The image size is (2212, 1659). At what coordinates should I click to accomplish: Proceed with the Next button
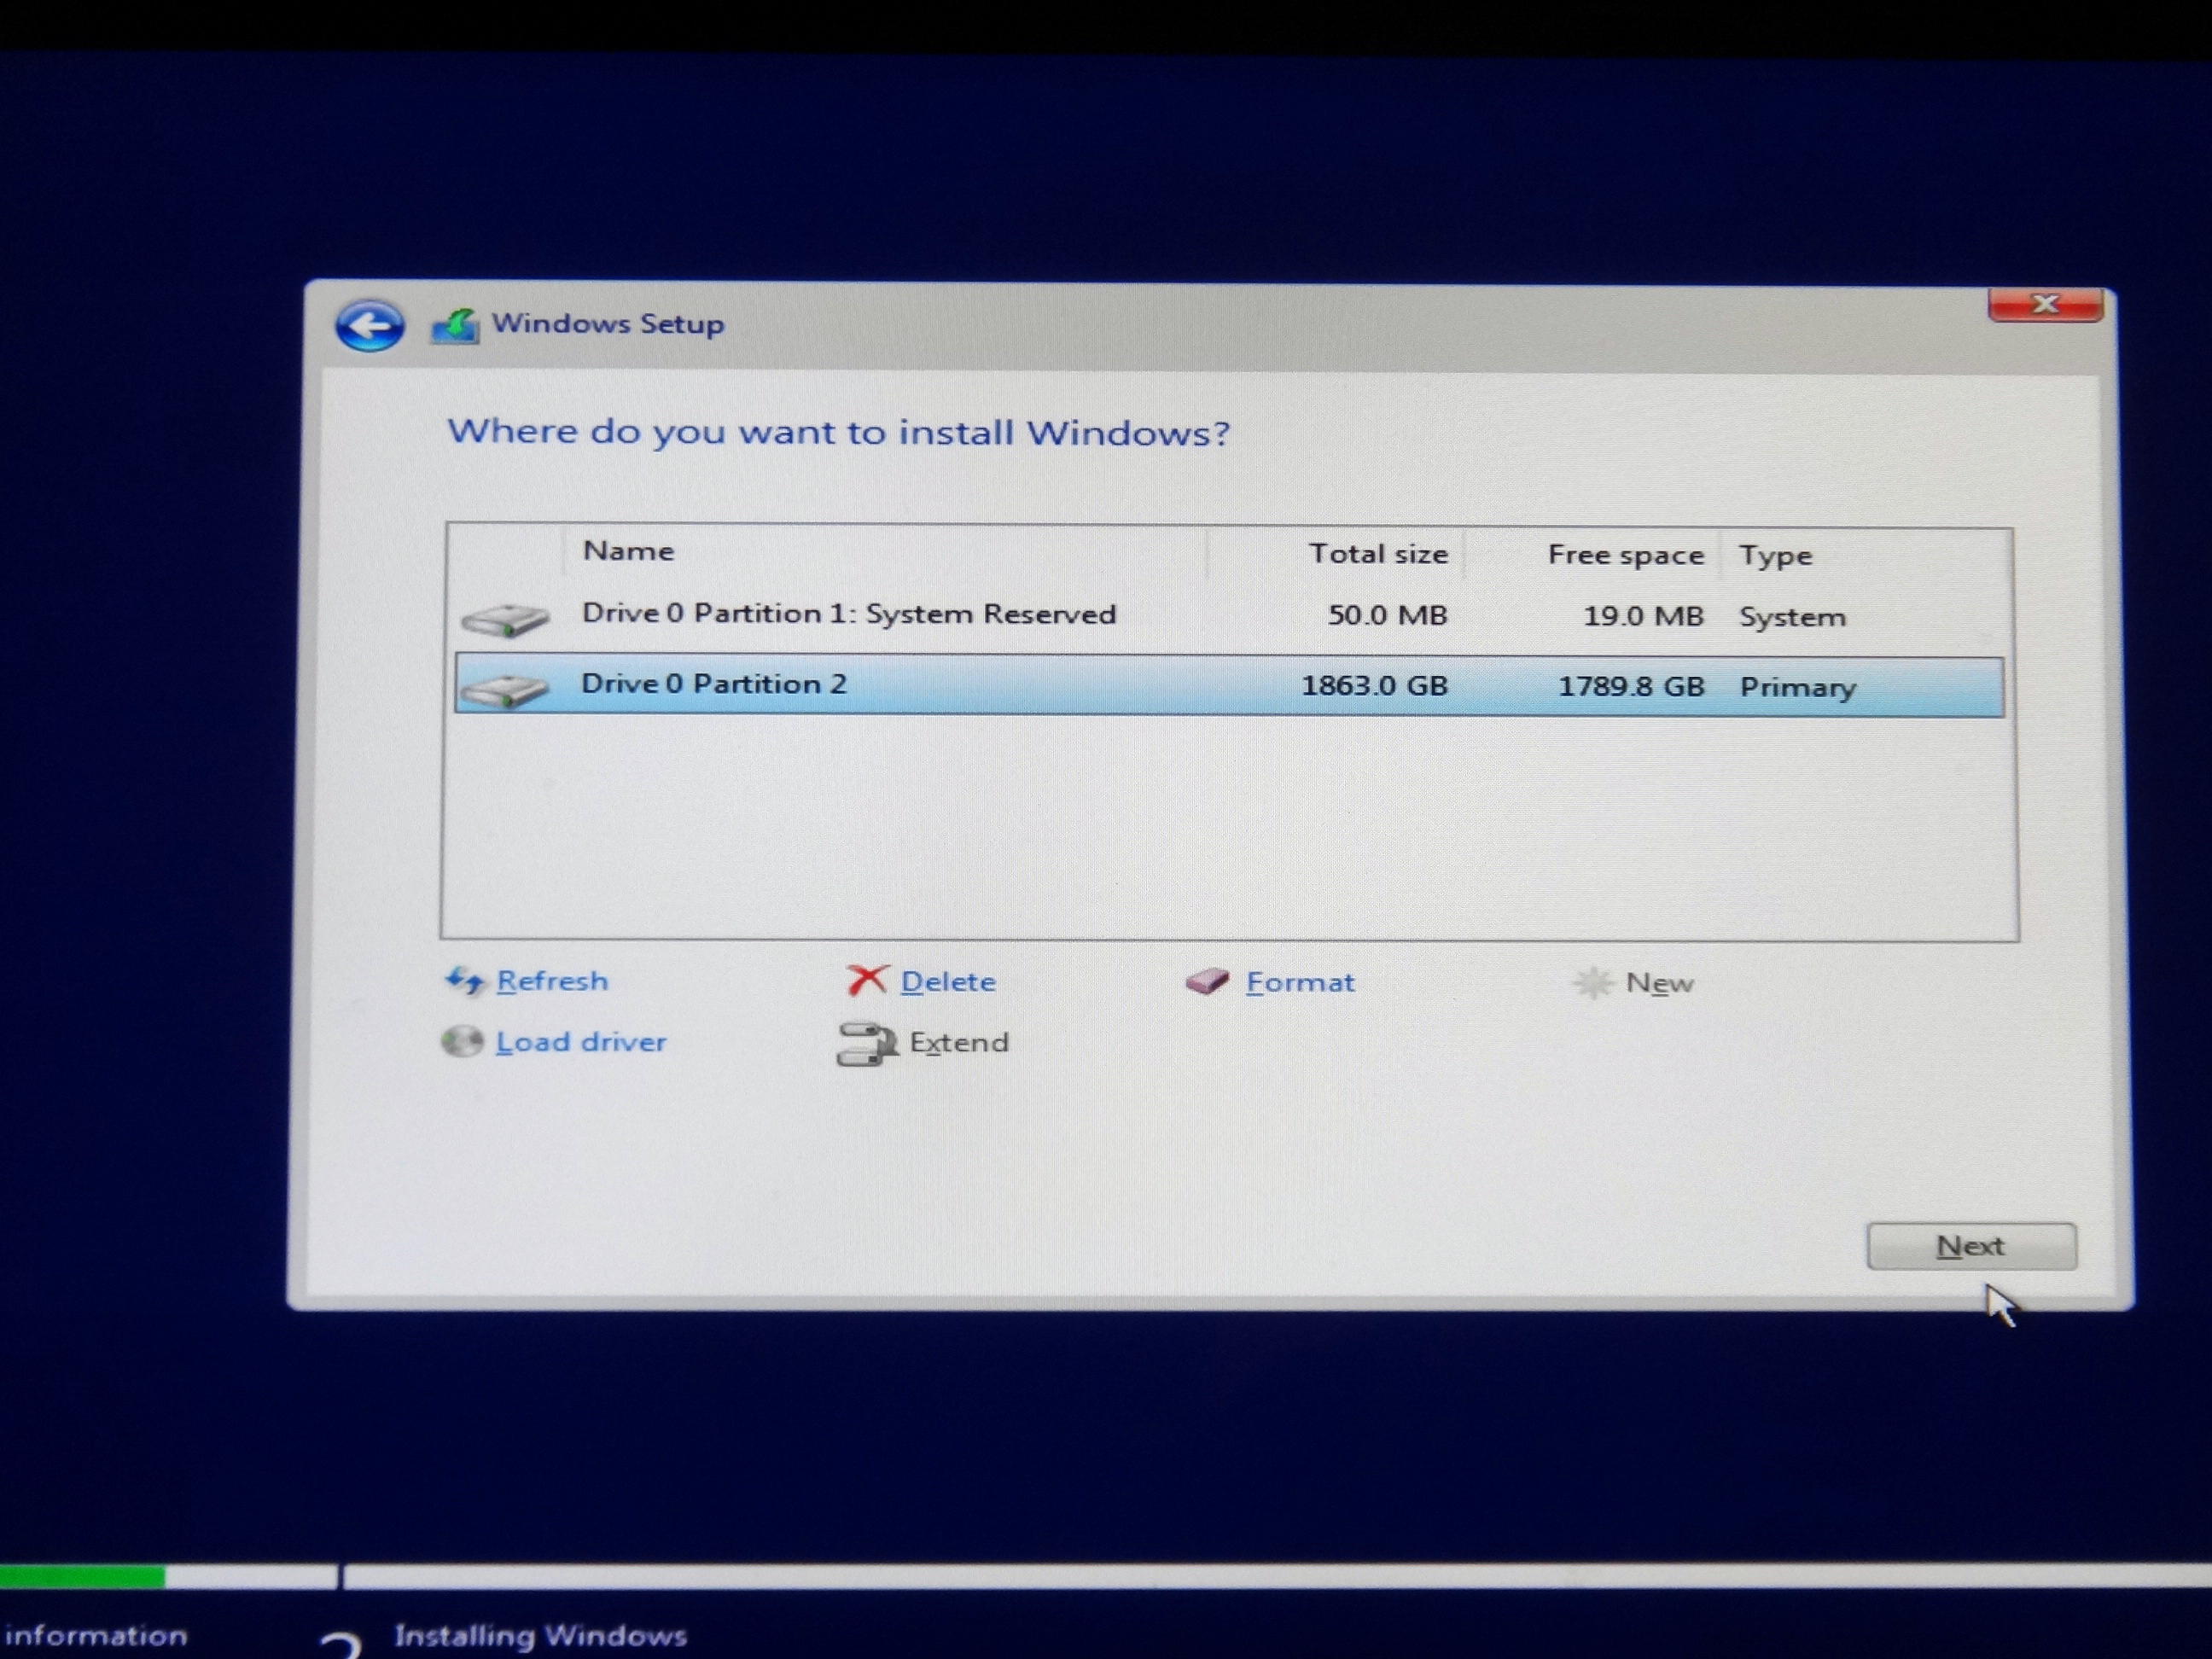tap(1971, 1246)
